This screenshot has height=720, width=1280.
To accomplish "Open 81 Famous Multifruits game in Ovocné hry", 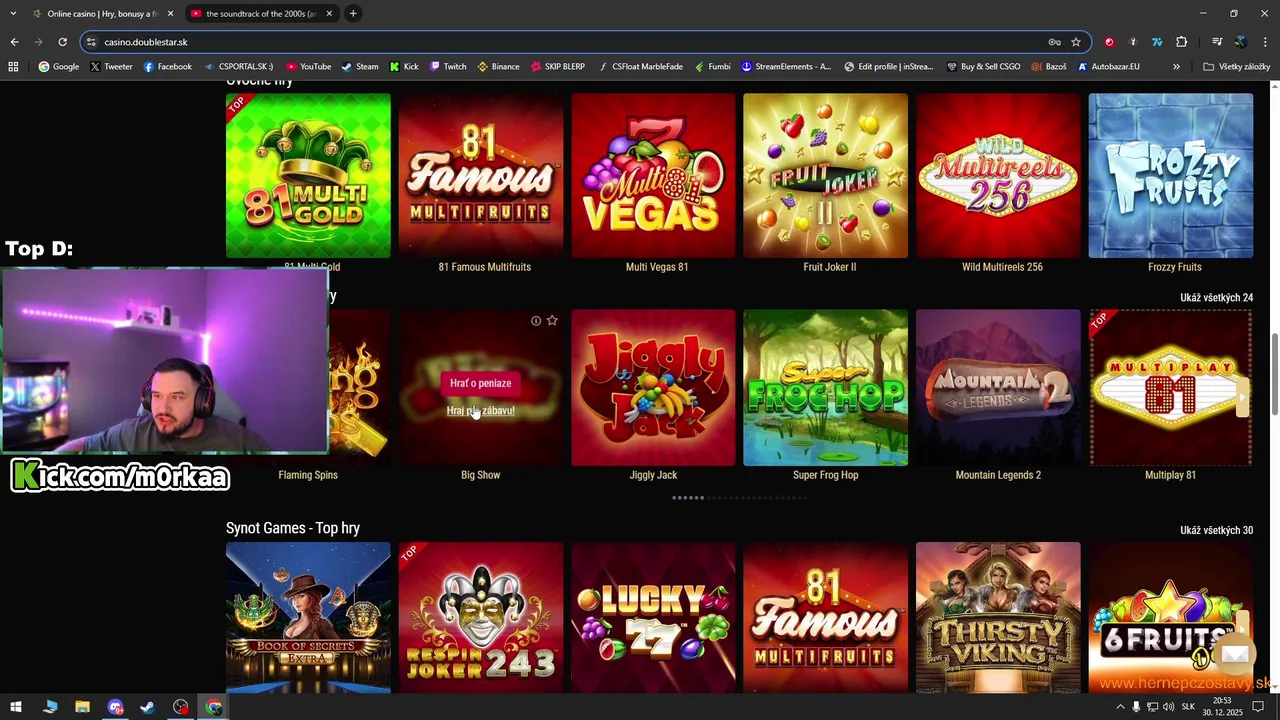I will pos(481,176).
